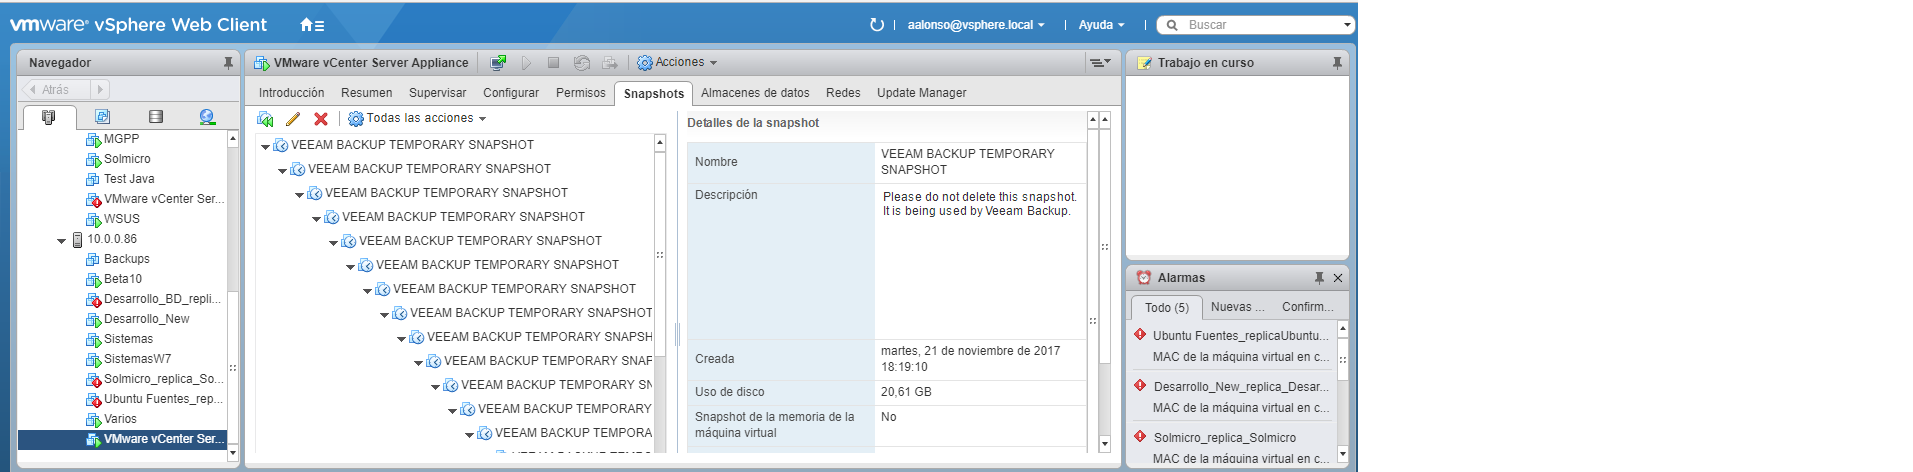
Task: Click the red Delete snapshot icon
Action: click(x=321, y=119)
